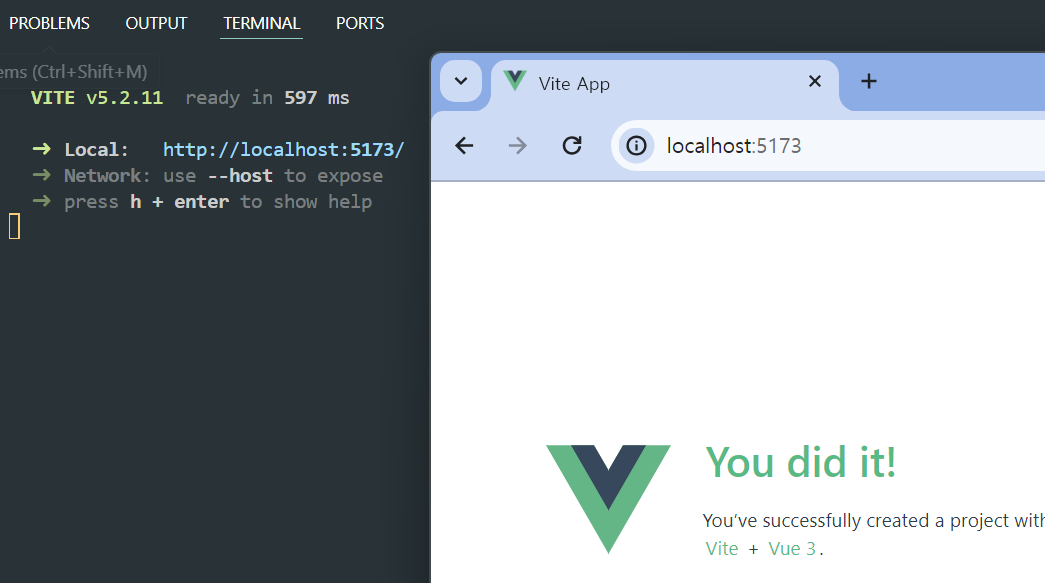
Task: Click the large Vue logo on the page
Action: coord(608,498)
